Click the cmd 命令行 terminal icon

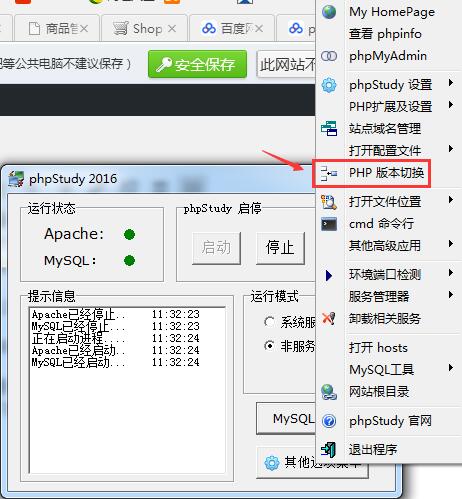[329, 224]
